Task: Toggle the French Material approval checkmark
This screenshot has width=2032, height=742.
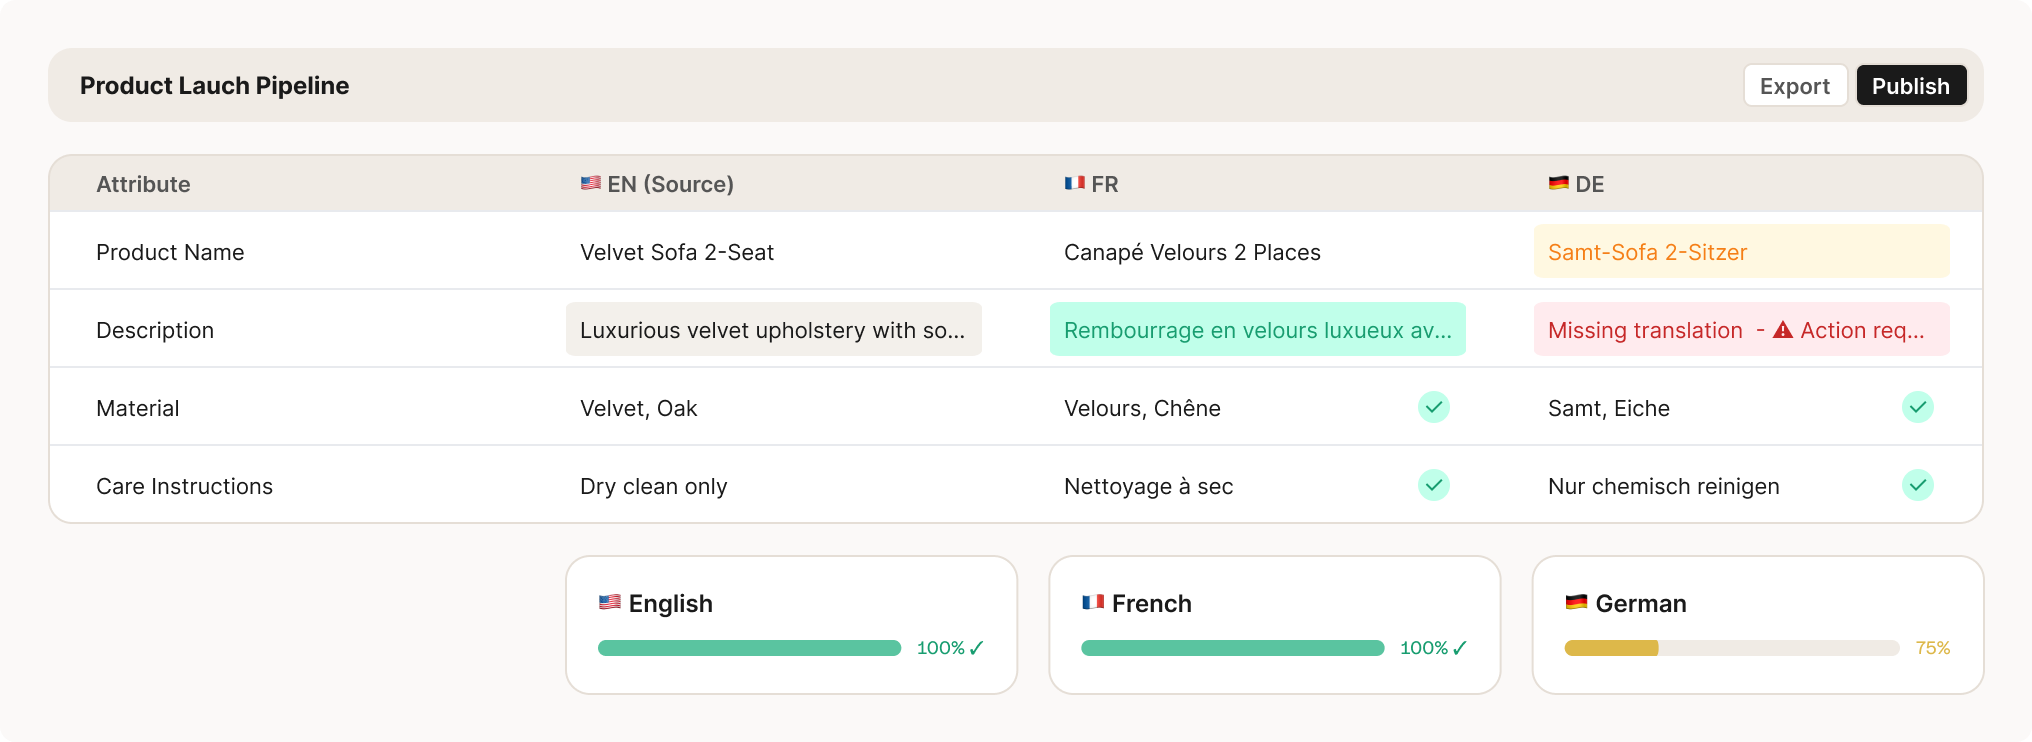Action: (x=1433, y=407)
